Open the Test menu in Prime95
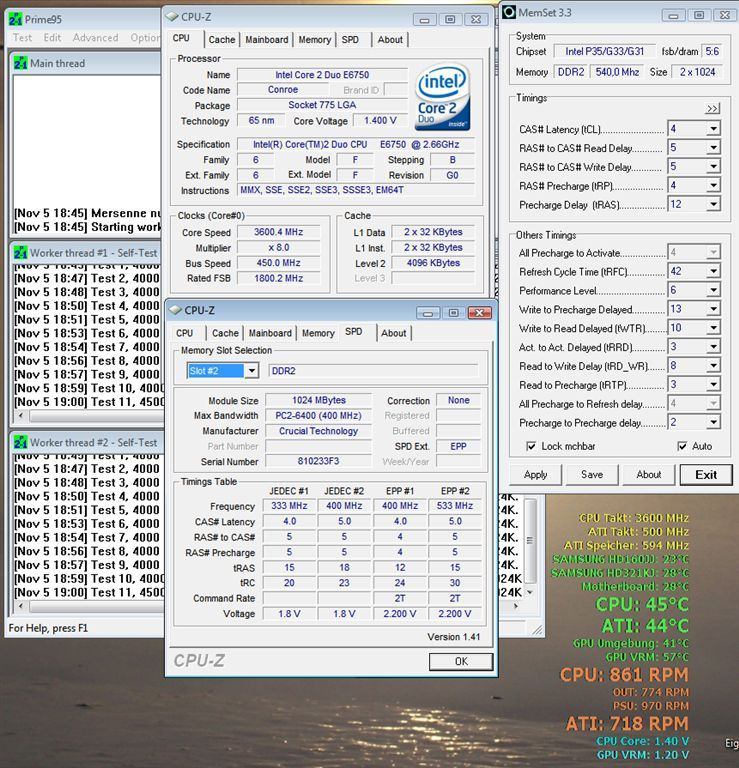739x768 pixels. point(22,38)
